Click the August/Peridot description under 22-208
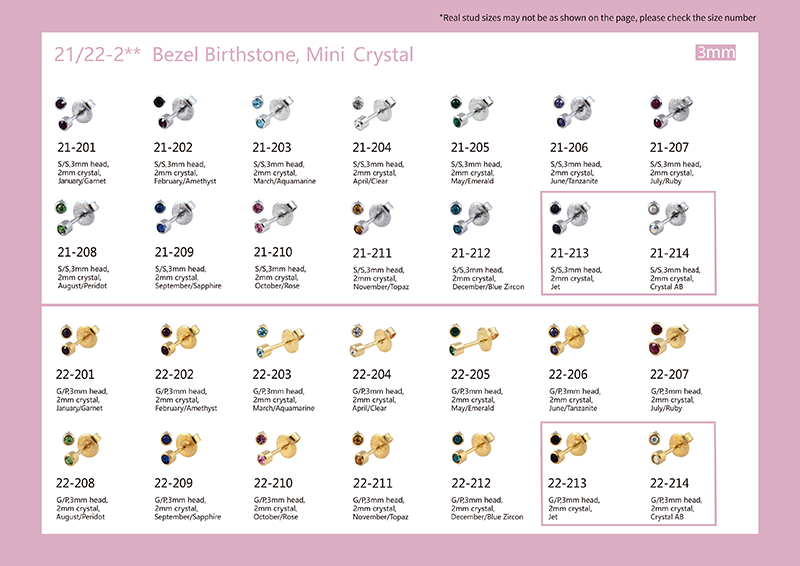The image size is (800, 566). click(x=81, y=517)
